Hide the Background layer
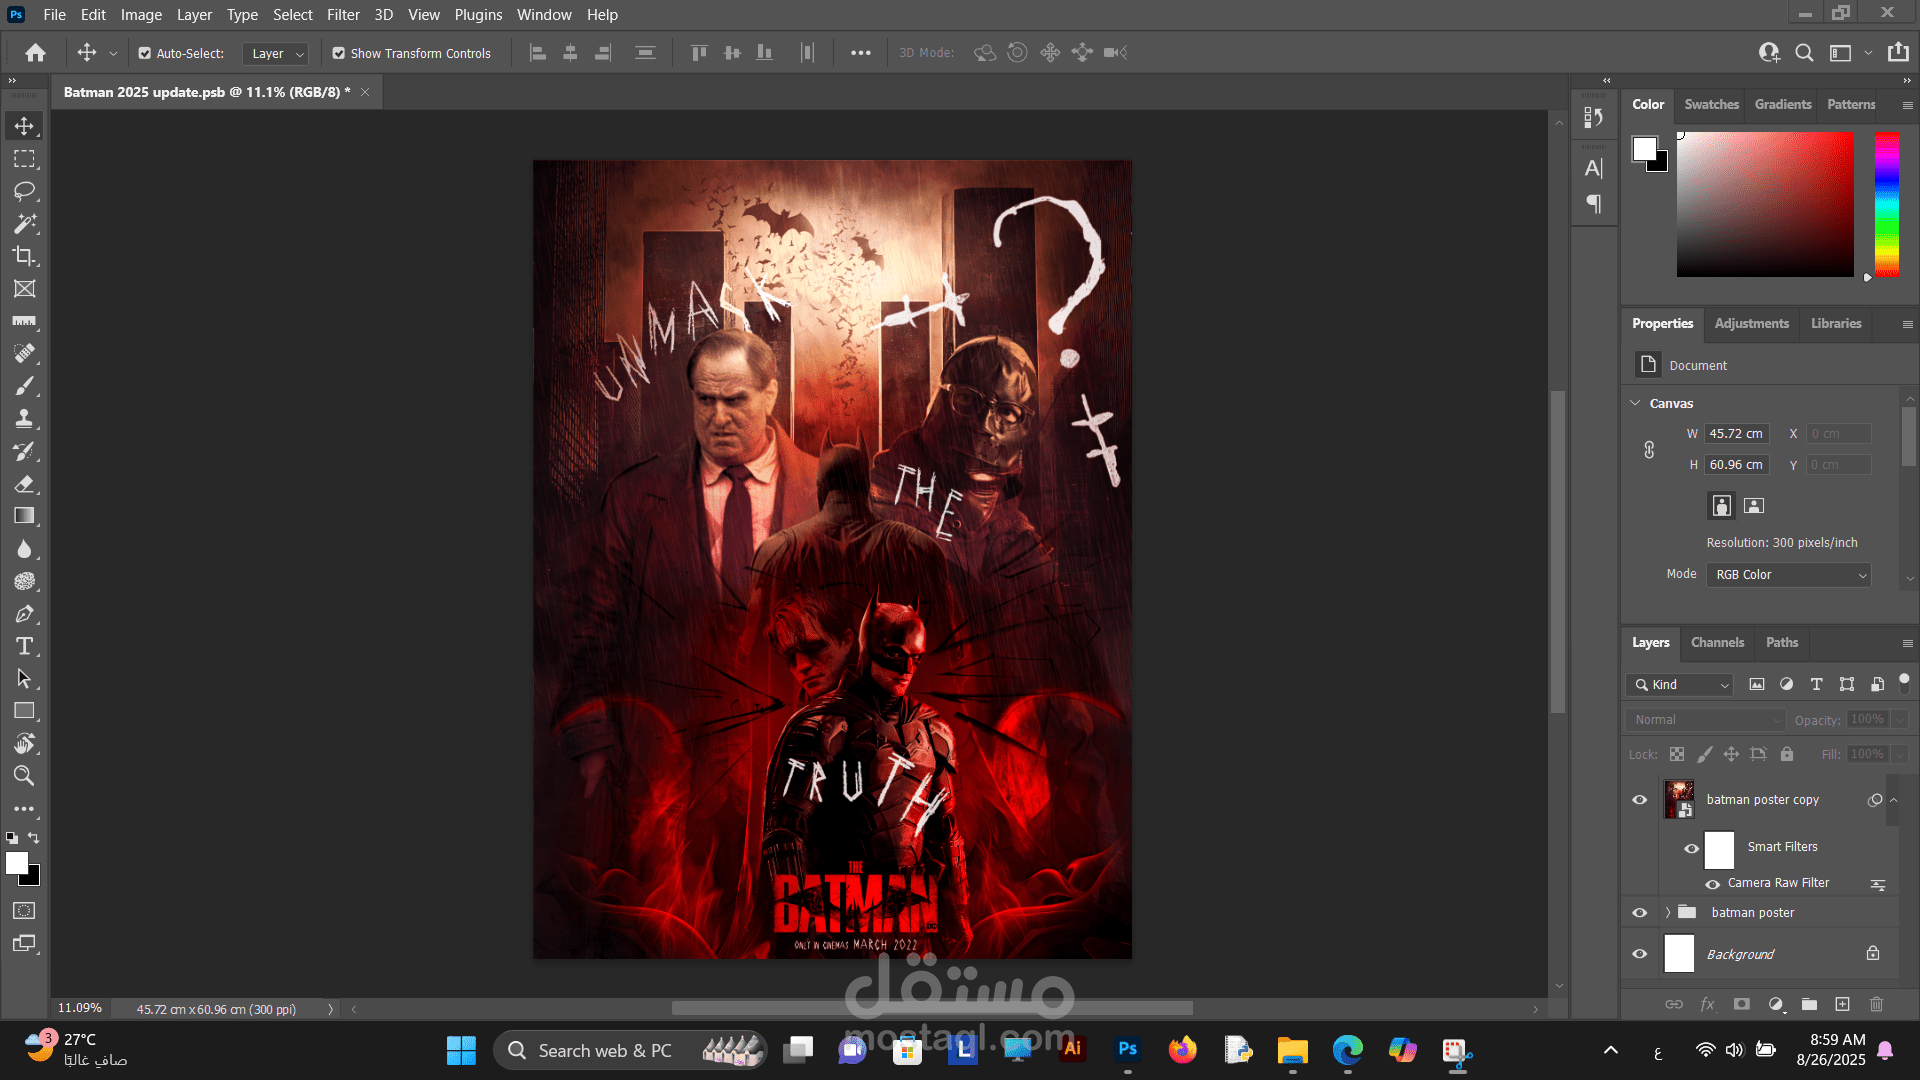Screen dimensions: 1920x1080 pyautogui.click(x=1639, y=954)
